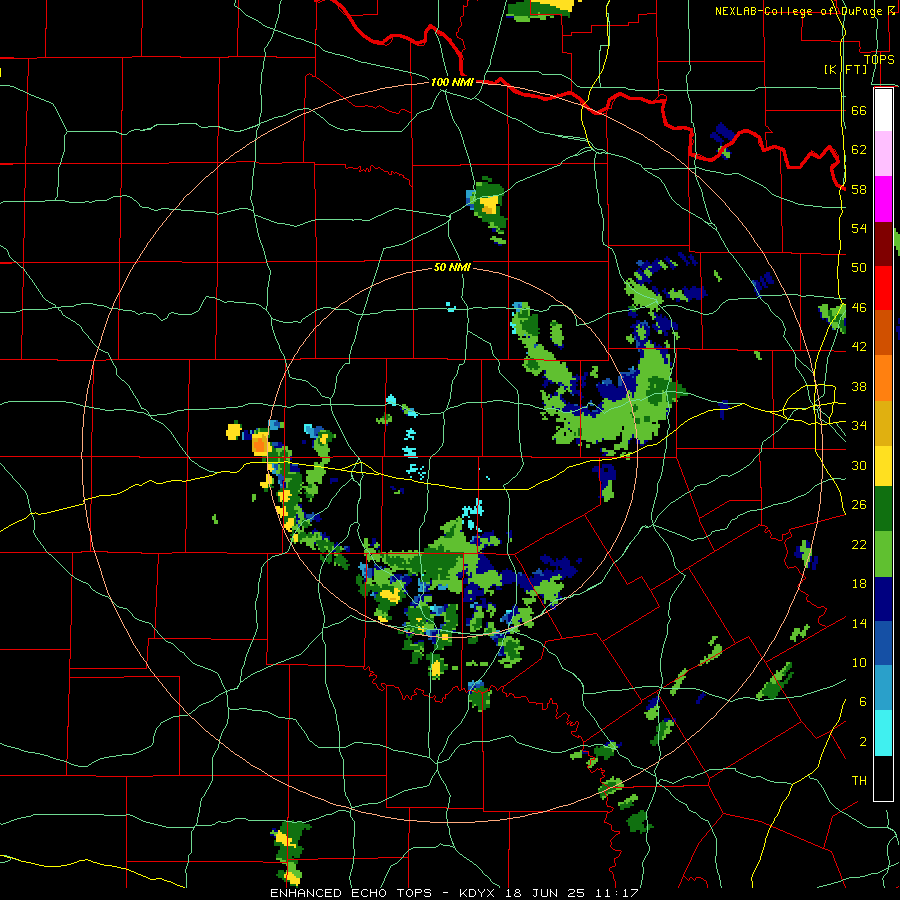This screenshot has width=900, height=900.
Task: Click the orange echo-top cell on the map
Action: 259,443
